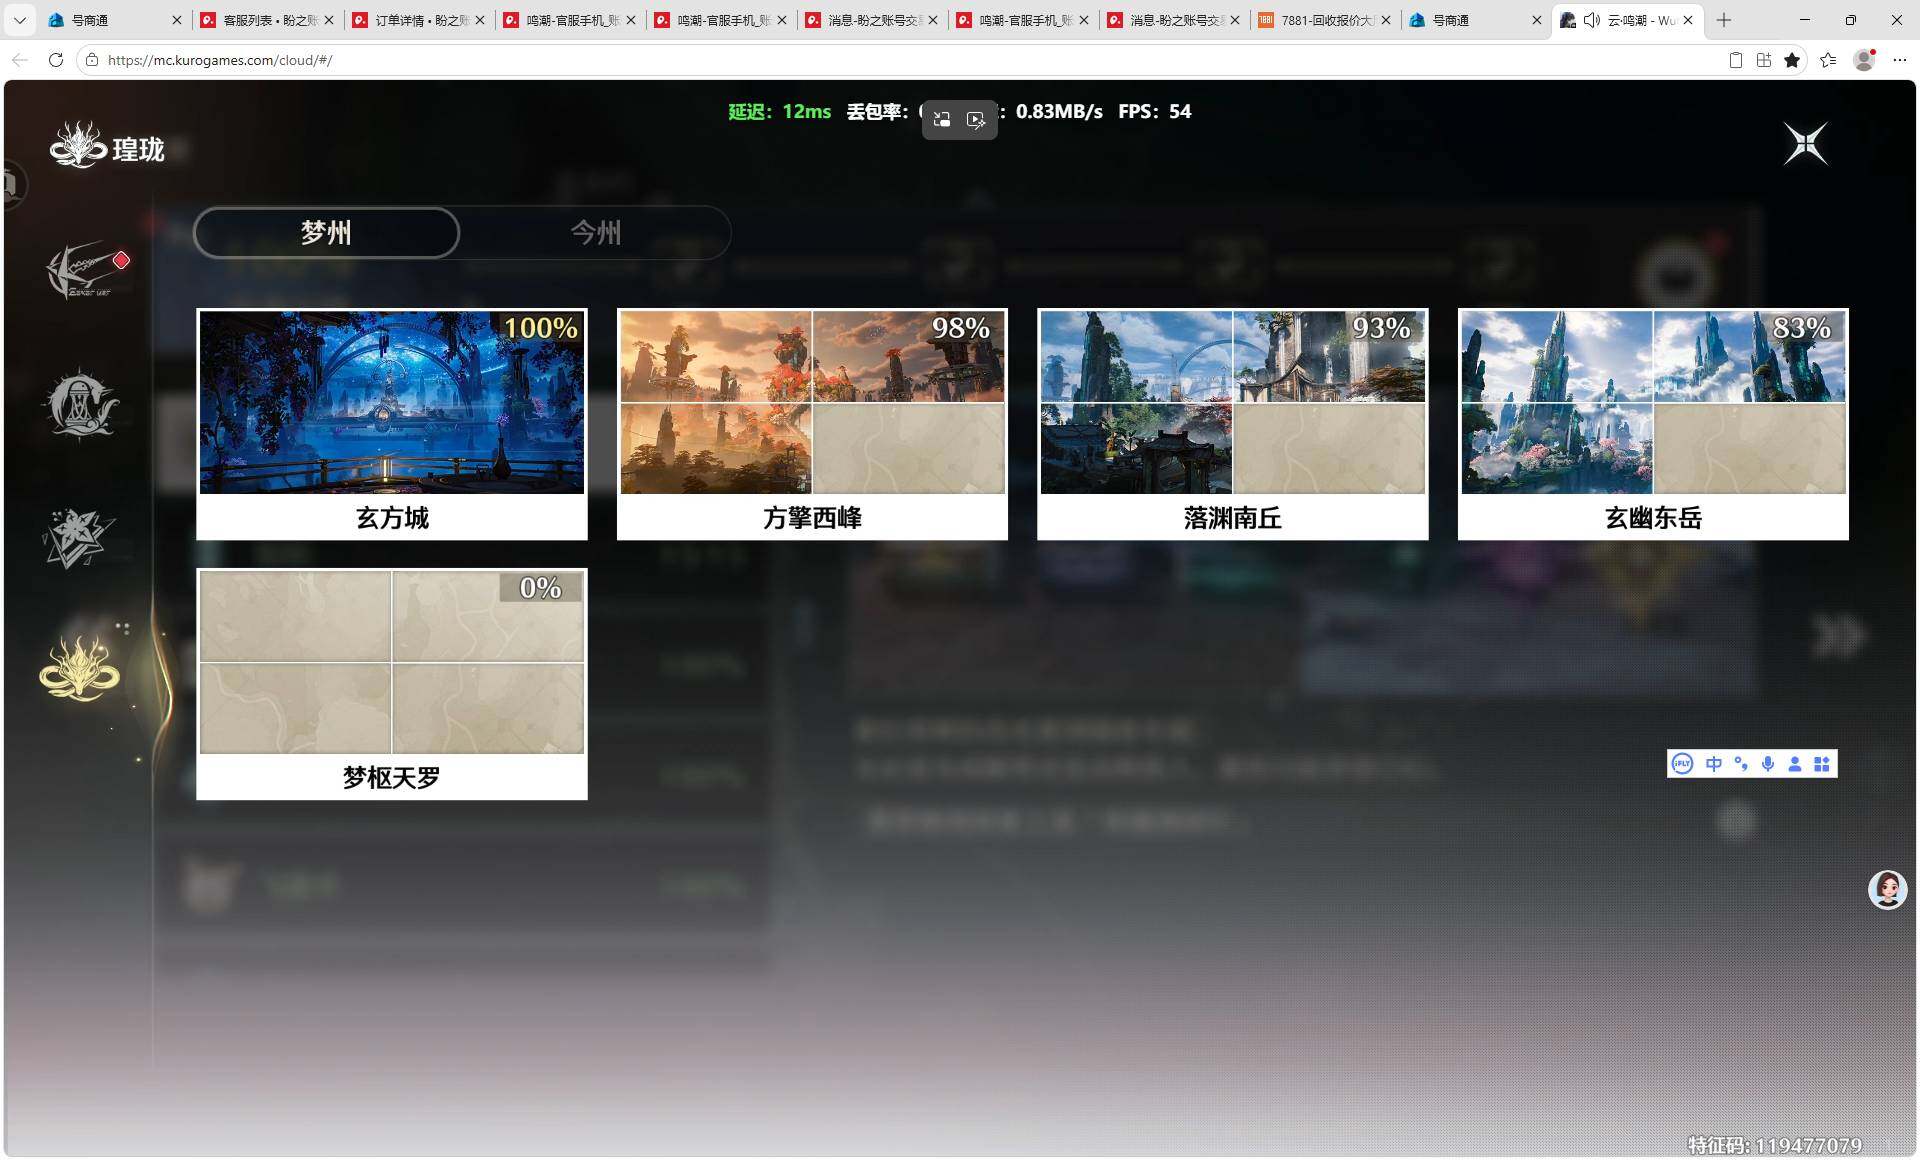Open the 落渊南丘 93% exploration card

(1232, 424)
